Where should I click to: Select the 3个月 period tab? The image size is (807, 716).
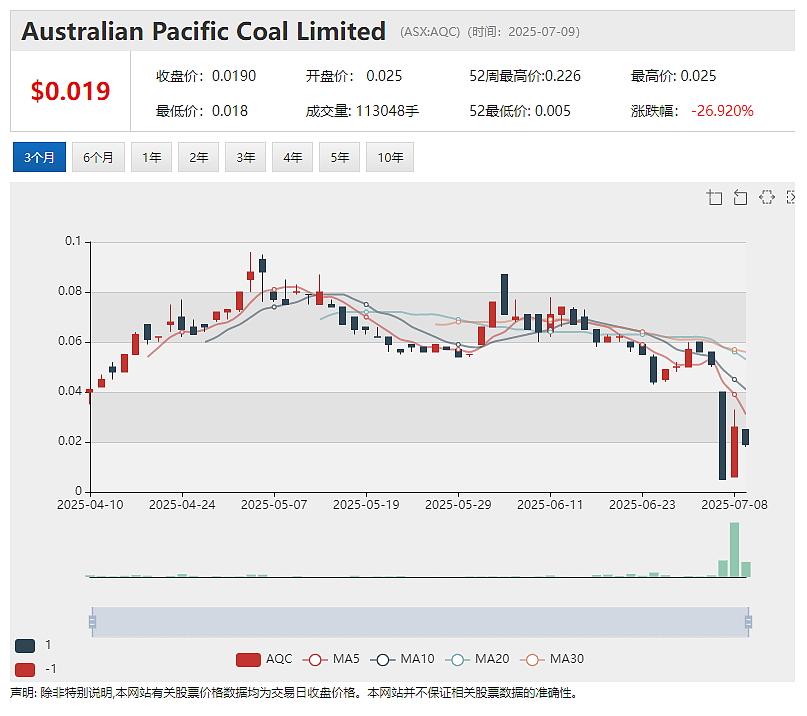click(x=39, y=157)
